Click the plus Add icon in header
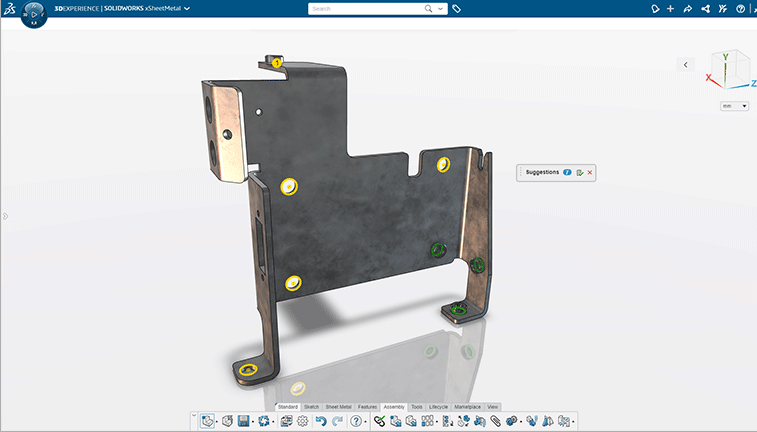 pyautogui.click(x=670, y=8)
